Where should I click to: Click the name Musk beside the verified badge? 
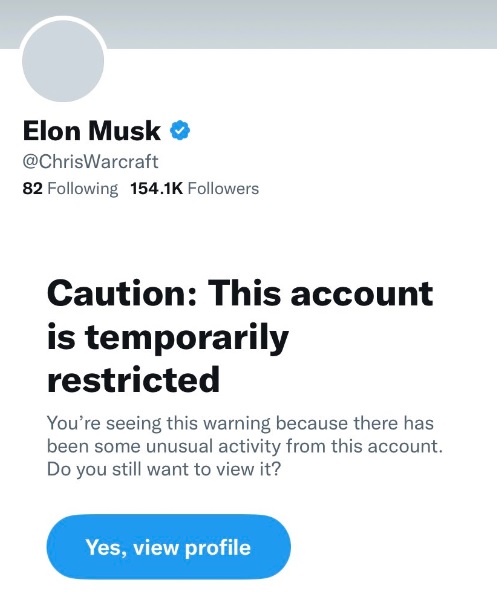click(125, 131)
